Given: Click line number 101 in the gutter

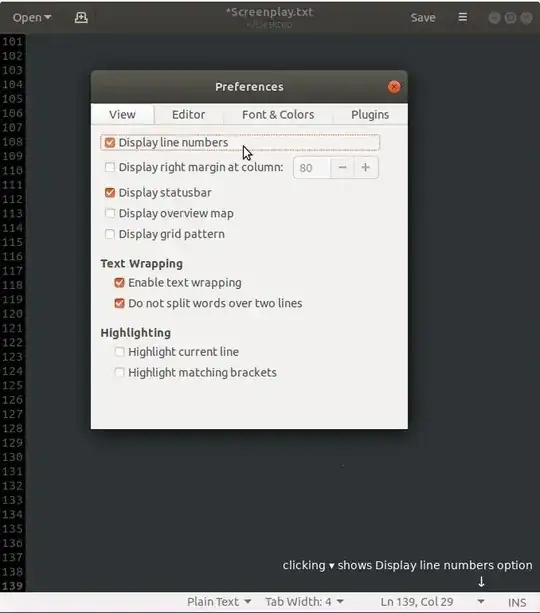Looking at the screenshot, I should coord(13,41).
